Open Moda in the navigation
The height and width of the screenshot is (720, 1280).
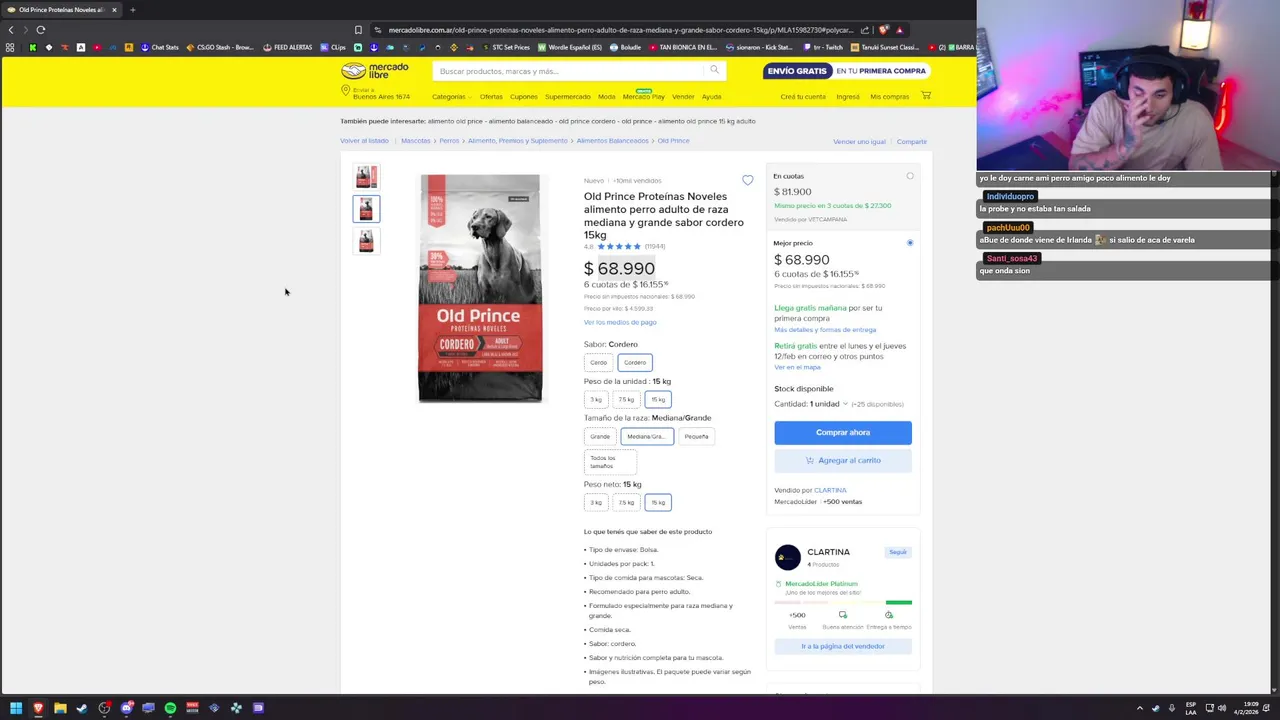coord(607,97)
